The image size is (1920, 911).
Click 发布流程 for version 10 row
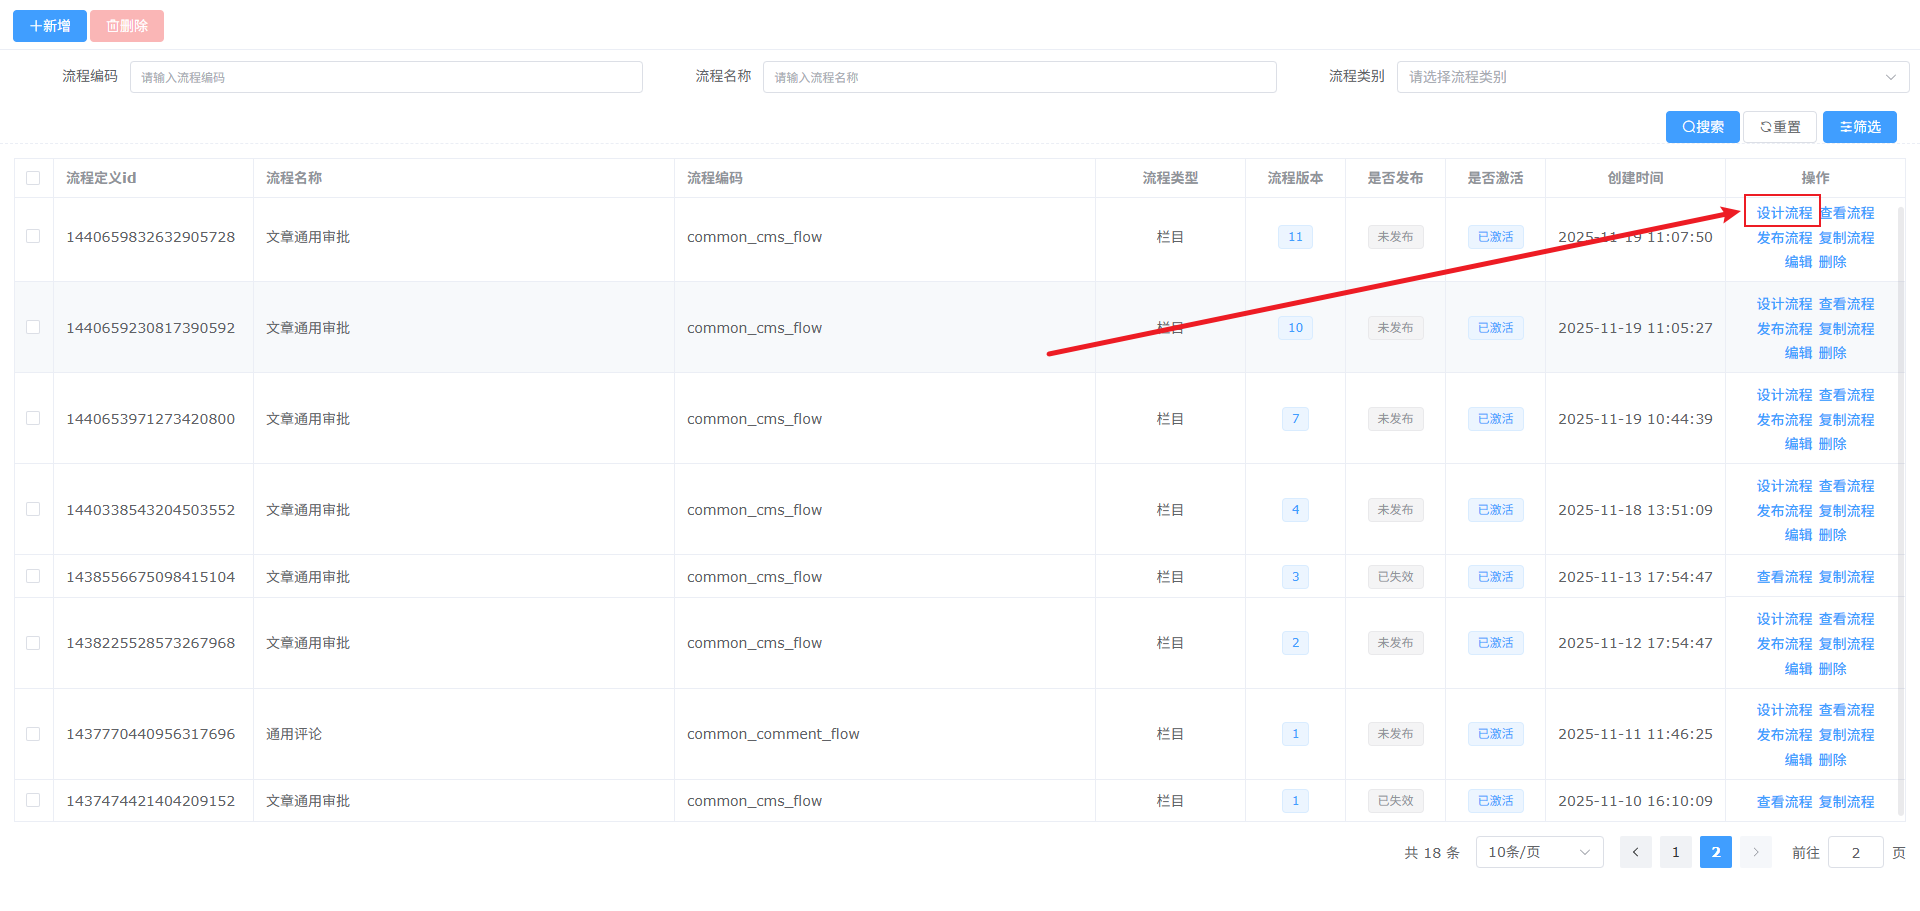point(1784,329)
